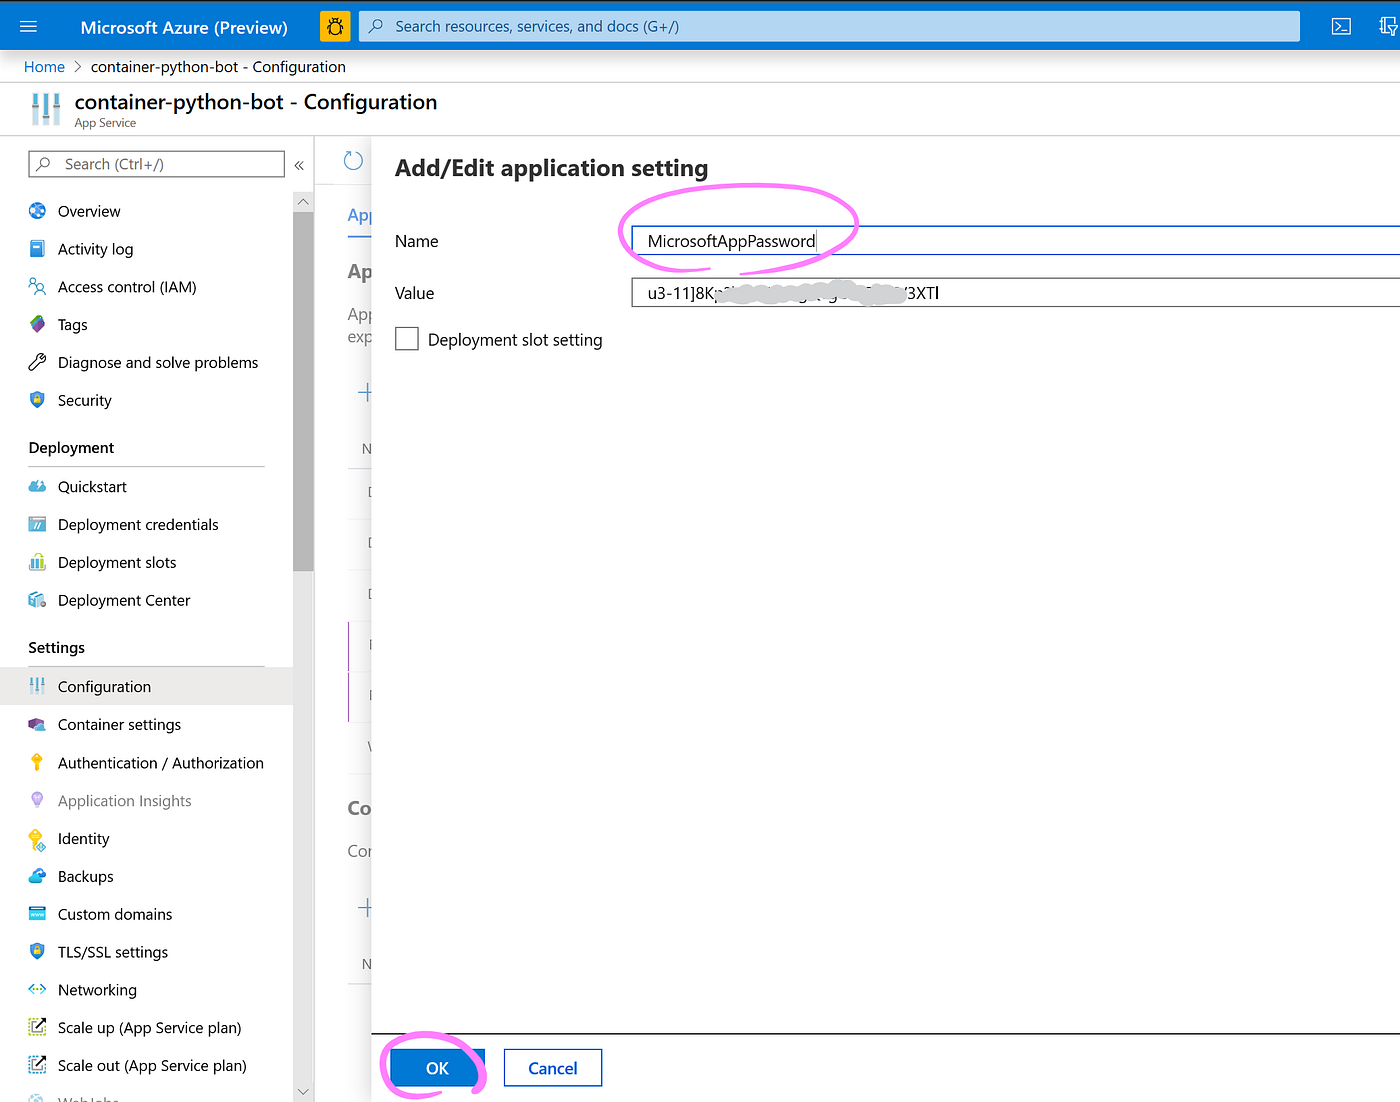Screen dimensions: 1400x1102
Task: Open Networking settings
Action: tap(97, 989)
